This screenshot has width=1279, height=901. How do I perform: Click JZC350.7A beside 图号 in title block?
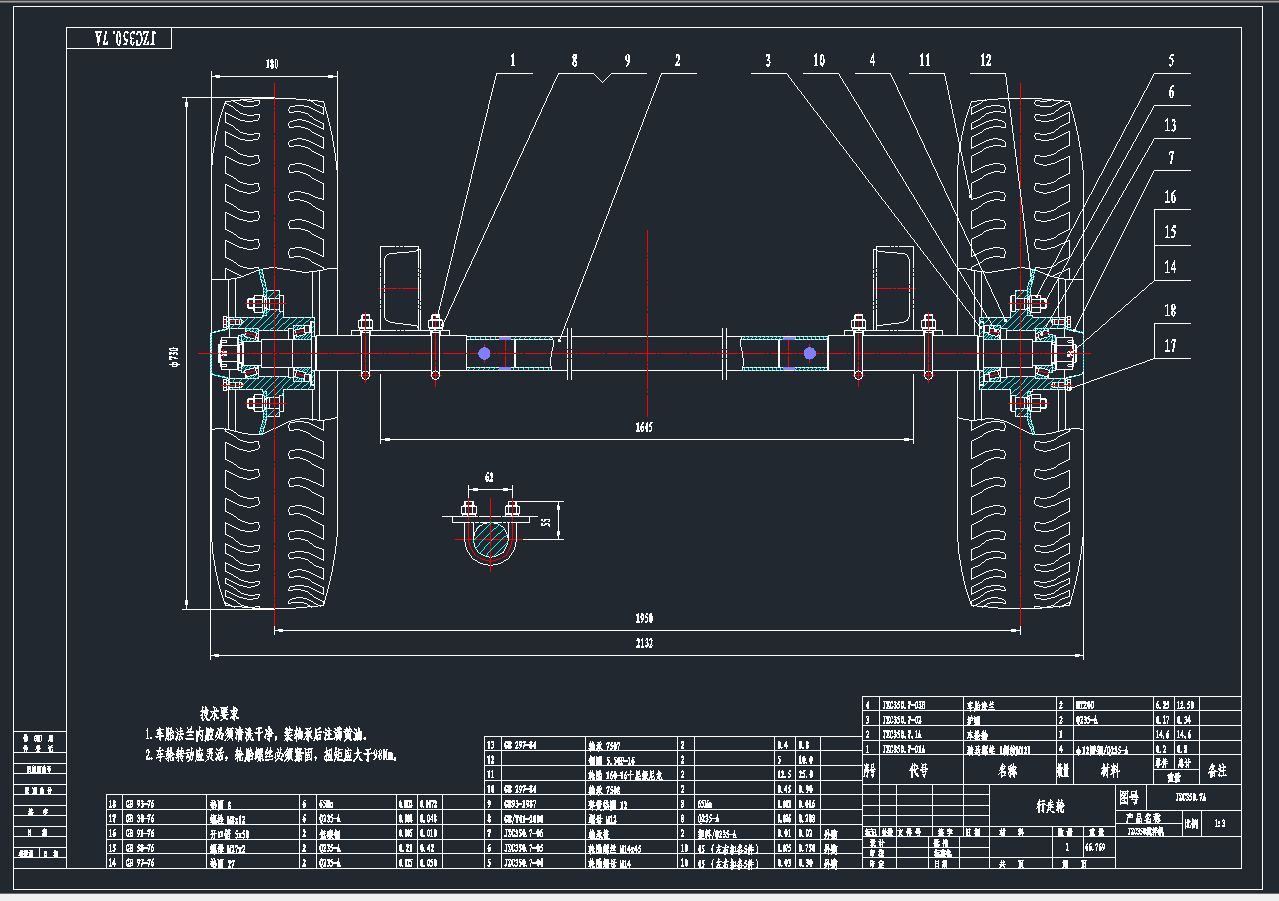point(1191,798)
